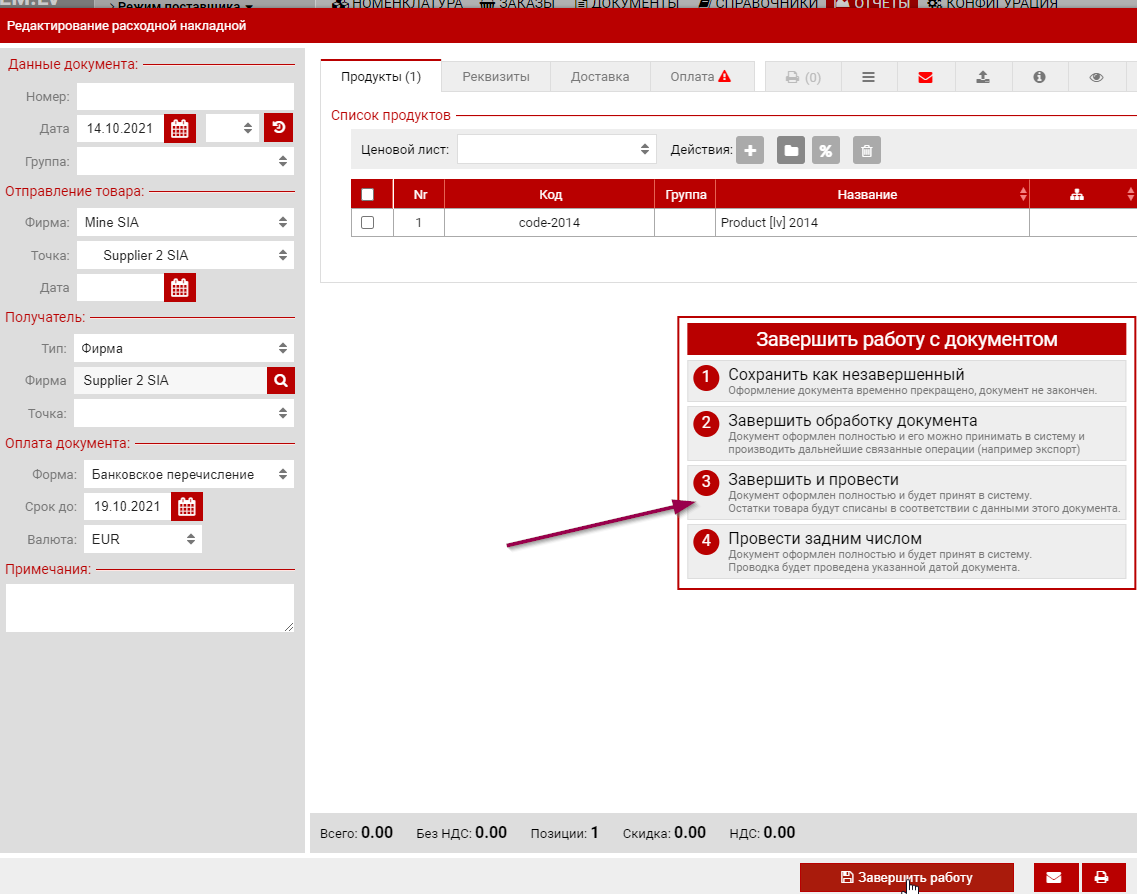Screen dimensions: 1137x894
Task: Open the Доставка tab
Action: click(600, 77)
